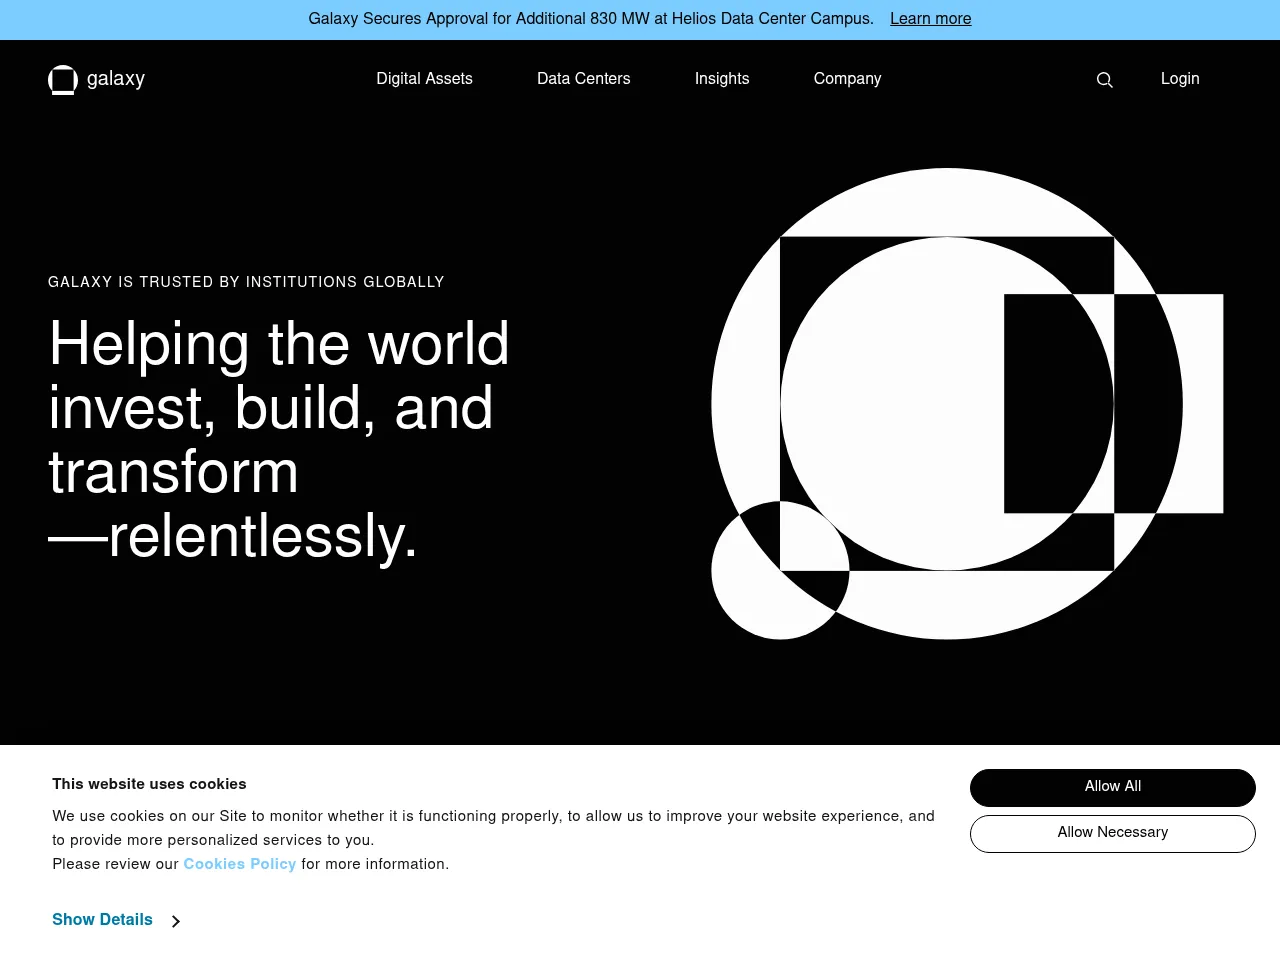Follow the Learn more banner link
The image size is (1280, 960).
pos(930,19)
